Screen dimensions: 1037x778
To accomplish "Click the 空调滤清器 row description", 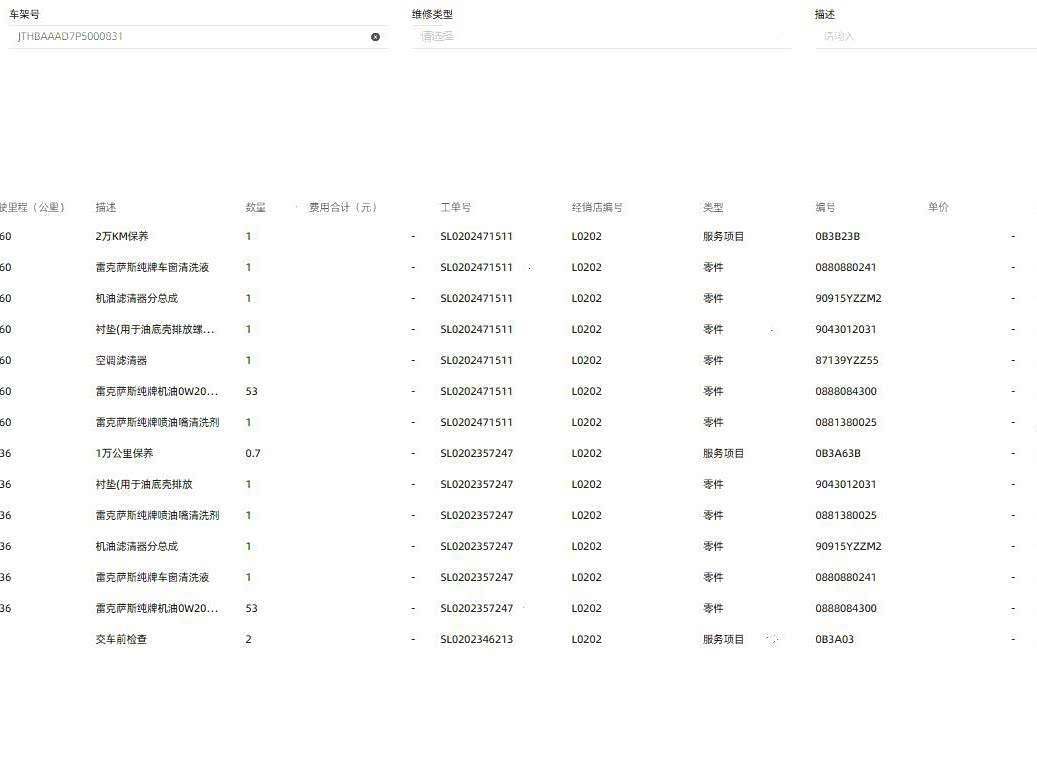I will tap(121, 360).
